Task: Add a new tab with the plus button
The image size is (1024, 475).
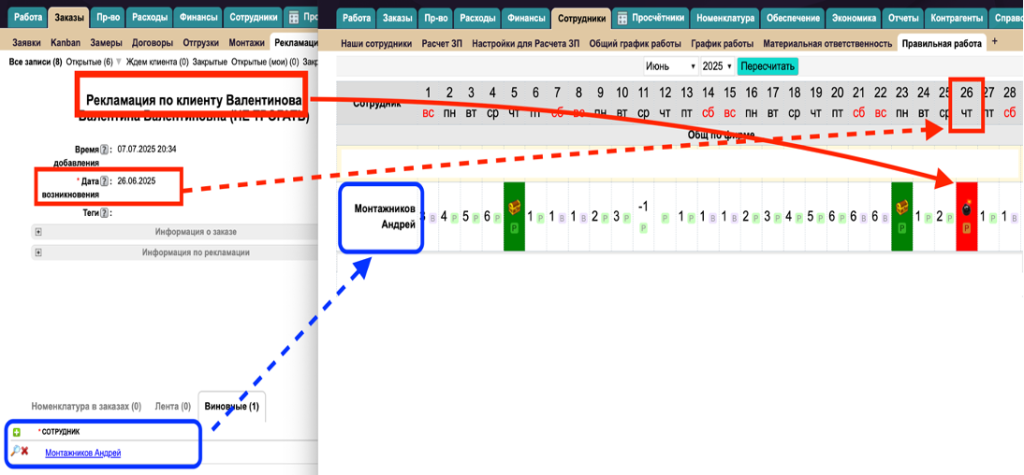Action: pos(995,41)
